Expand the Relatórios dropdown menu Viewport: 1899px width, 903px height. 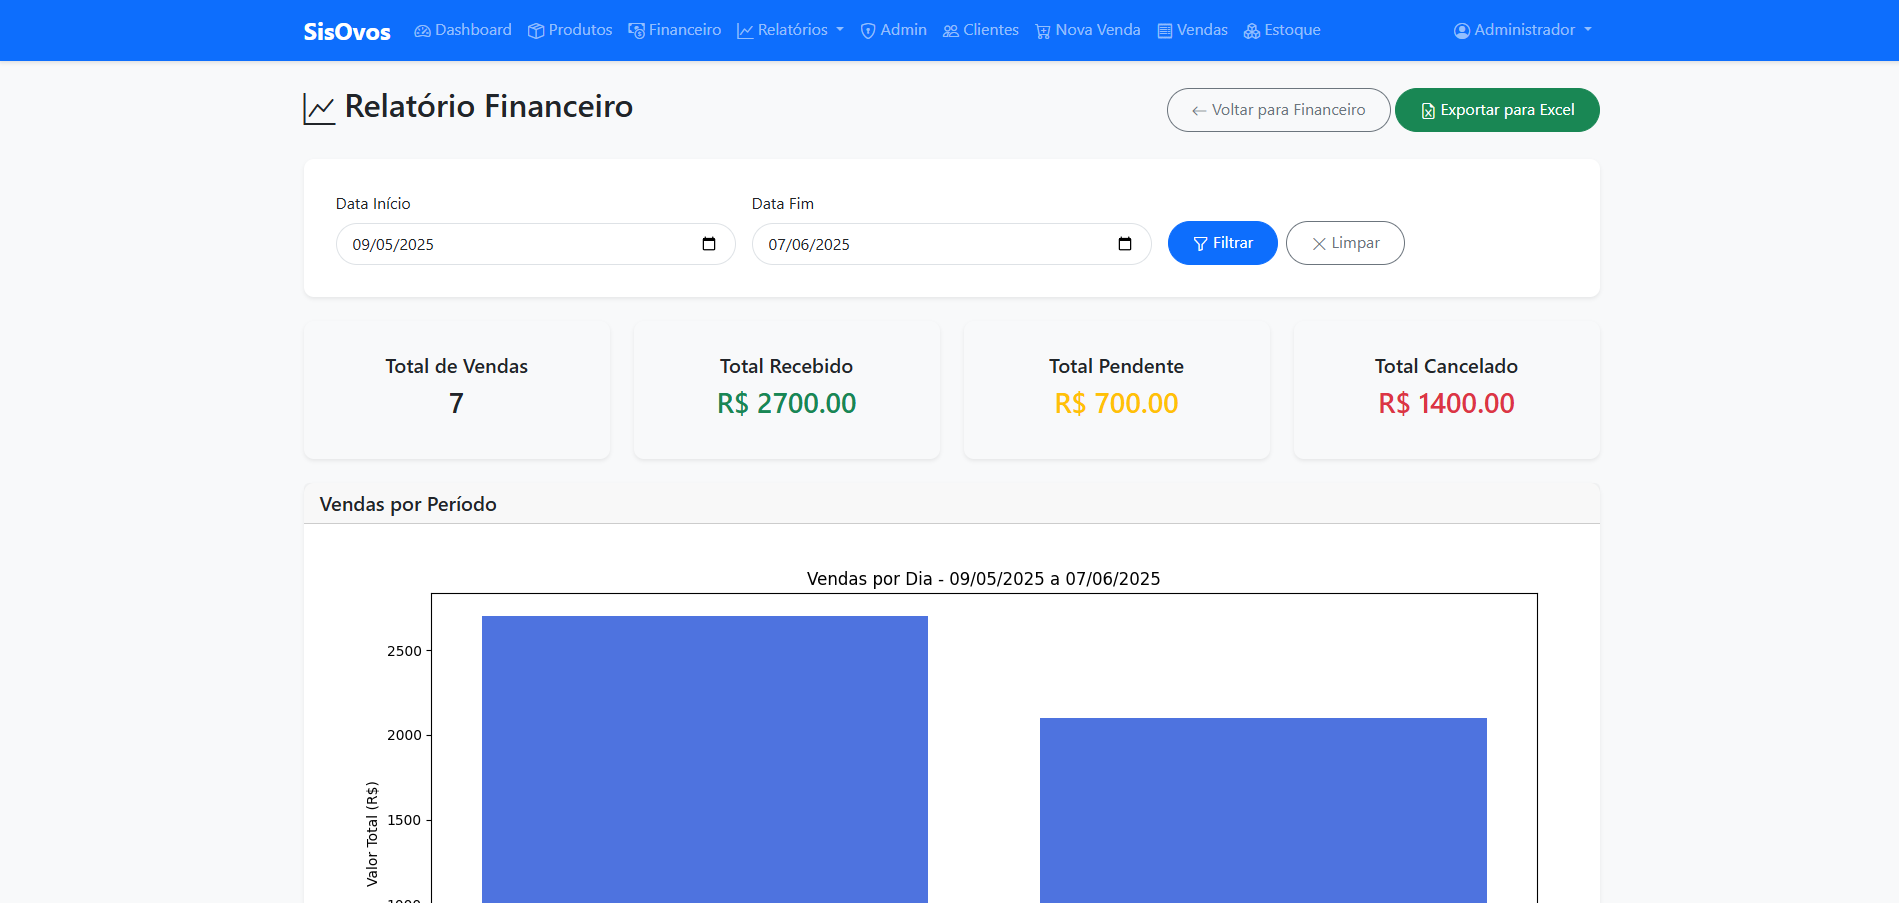click(x=790, y=30)
